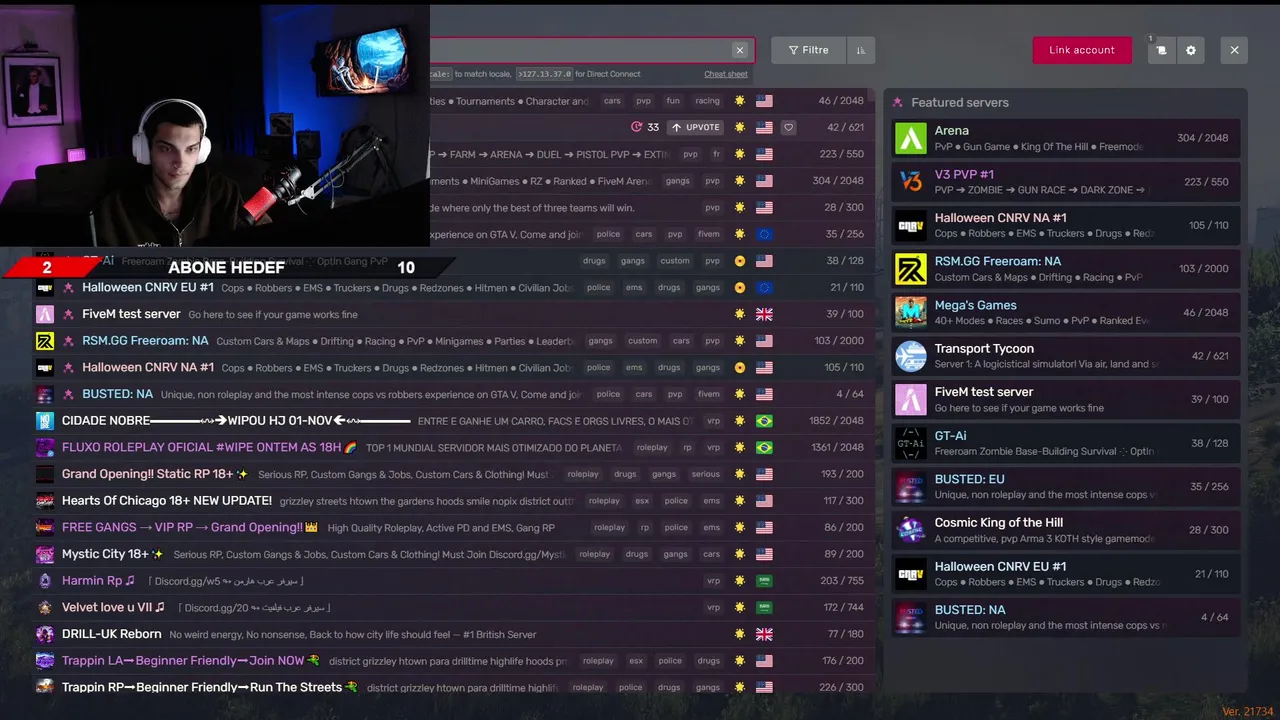Select the Trappin RP Beginner Friendly server
The image size is (1280, 720).
tap(455, 687)
